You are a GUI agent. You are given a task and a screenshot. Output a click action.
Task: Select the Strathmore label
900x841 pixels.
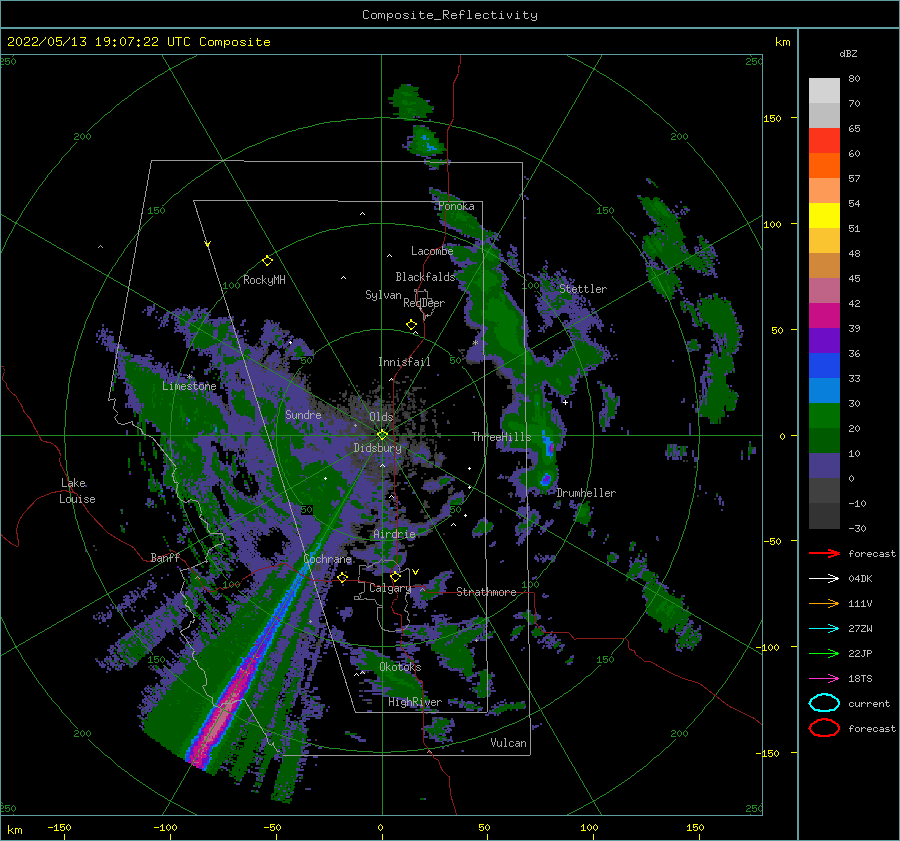pyautogui.click(x=487, y=592)
